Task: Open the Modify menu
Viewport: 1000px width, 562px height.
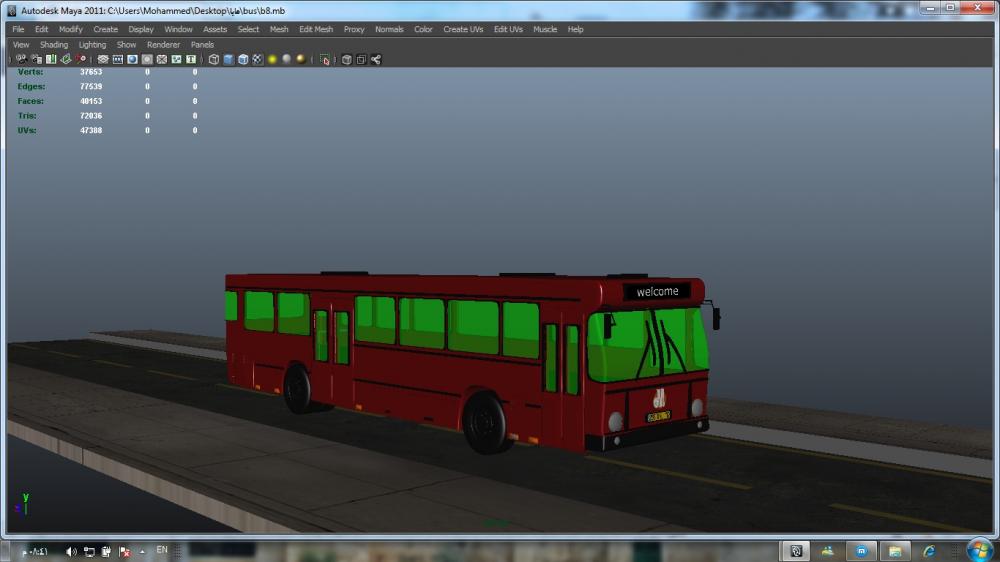Action: coord(71,29)
